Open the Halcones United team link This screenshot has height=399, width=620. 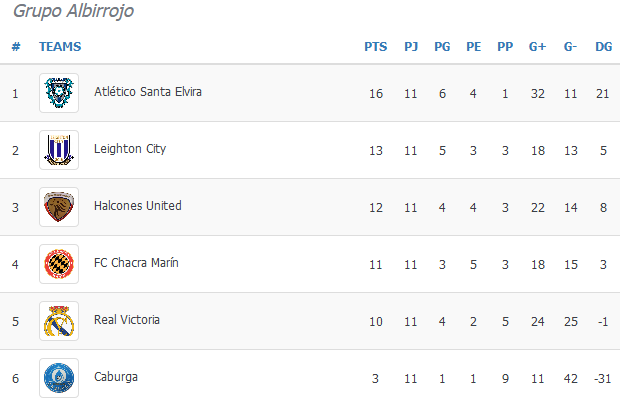pyautogui.click(x=138, y=206)
